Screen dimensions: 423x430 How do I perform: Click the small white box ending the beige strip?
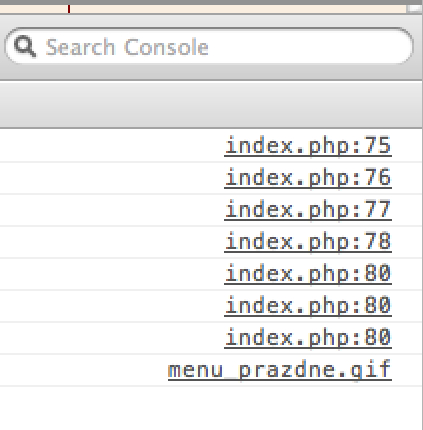[415, 9]
